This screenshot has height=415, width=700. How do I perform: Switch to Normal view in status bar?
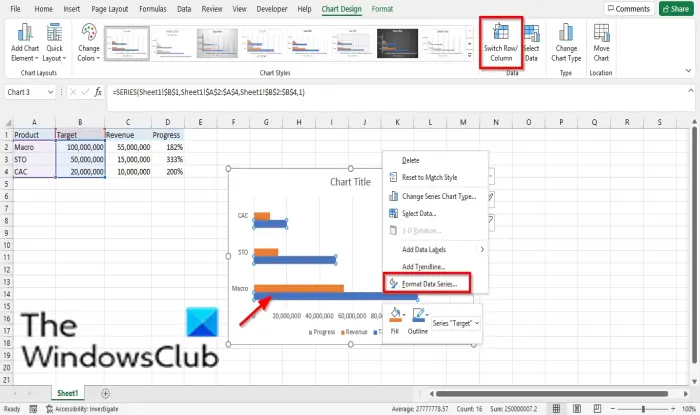(556, 409)
